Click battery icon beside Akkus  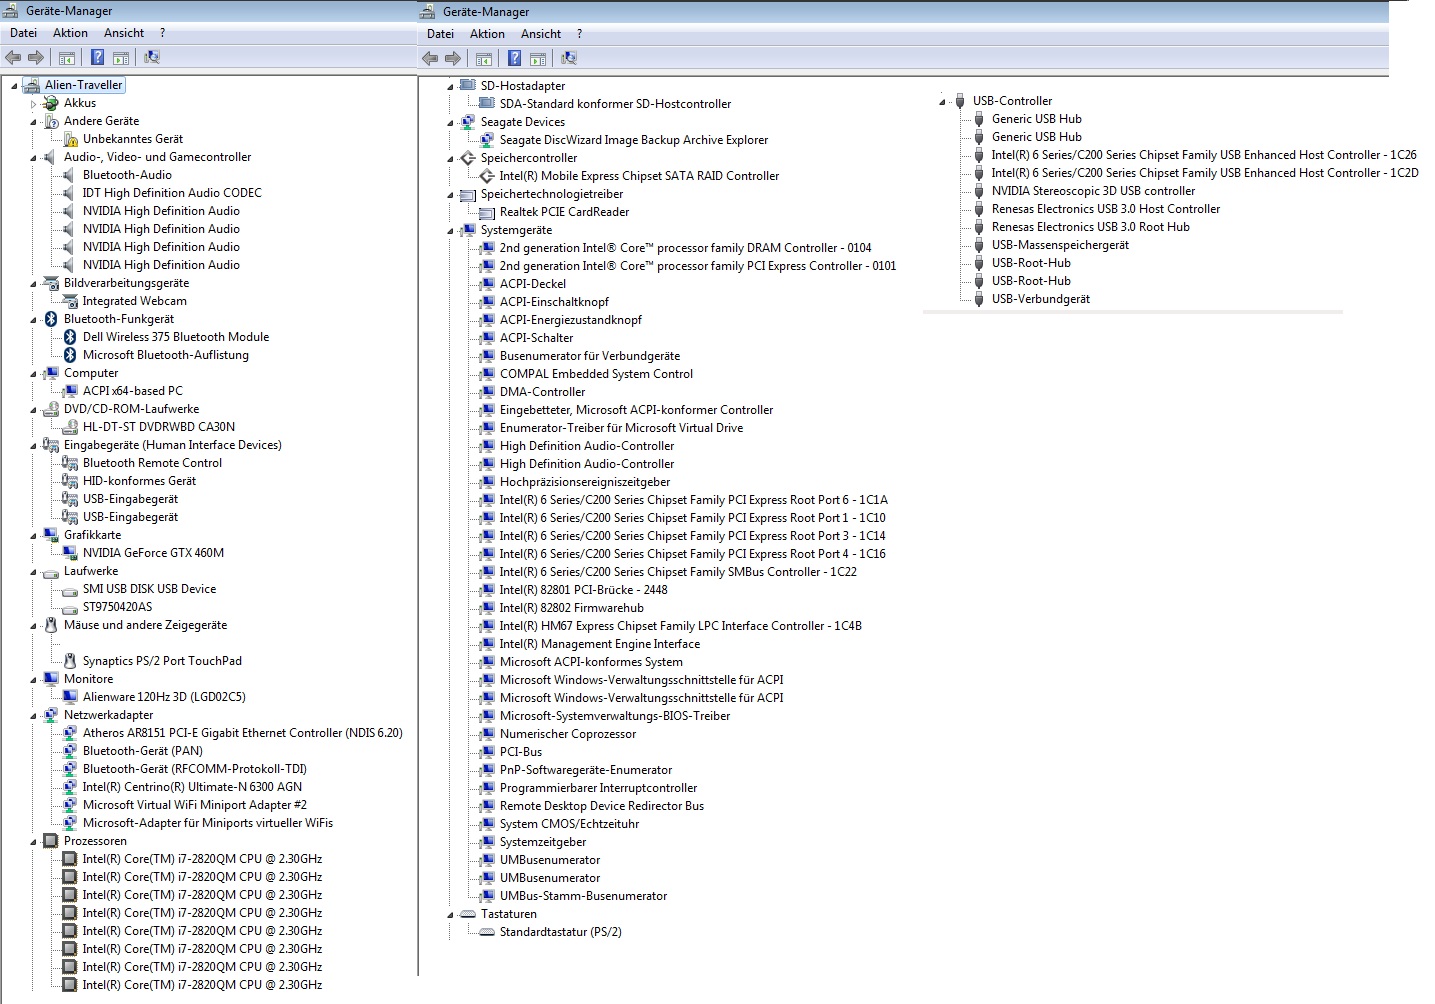click(51, 103)
